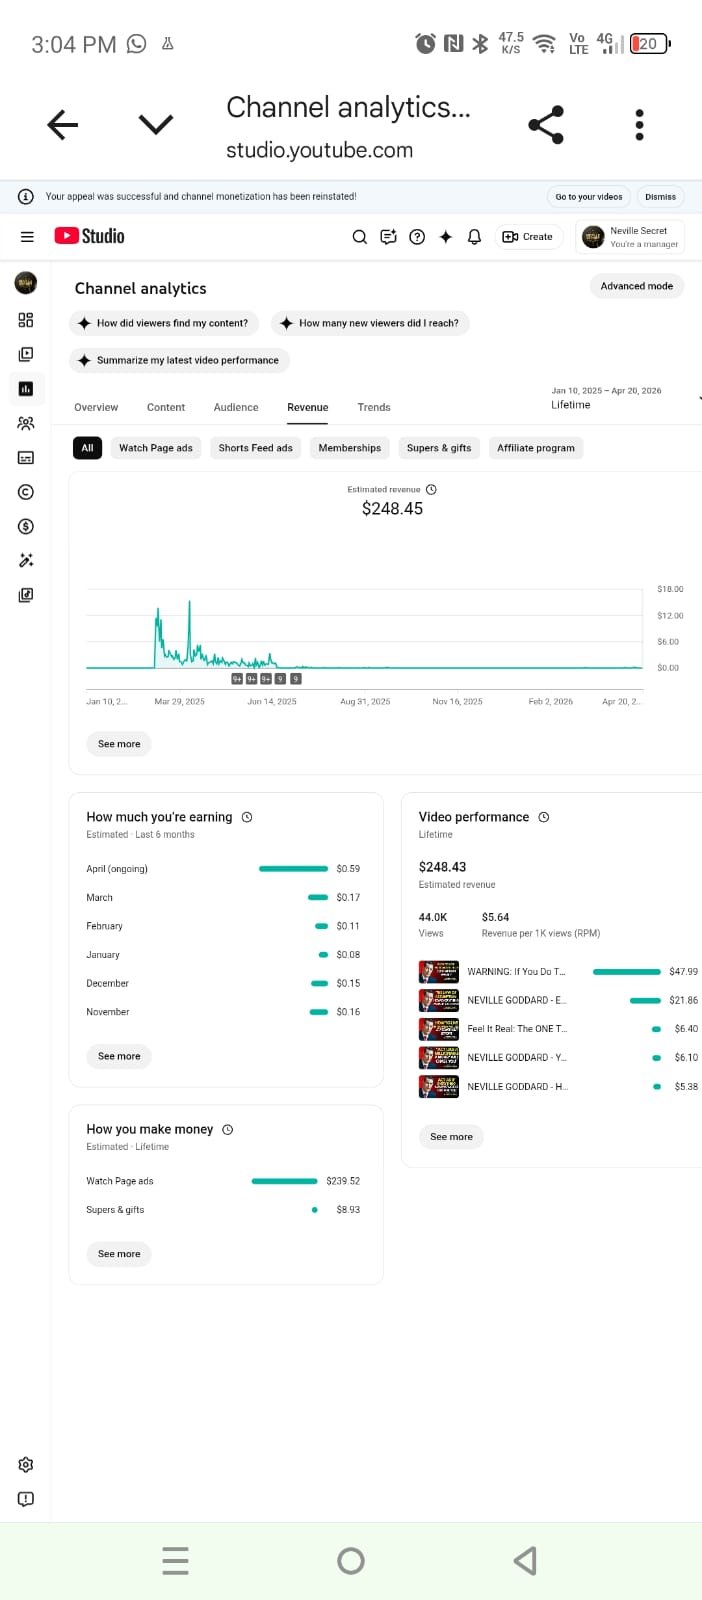The width and height of the screenshot is (702, 1600).
Task: Tap the browser share icon
Action: pyautogui.click(x=546, y=125)
